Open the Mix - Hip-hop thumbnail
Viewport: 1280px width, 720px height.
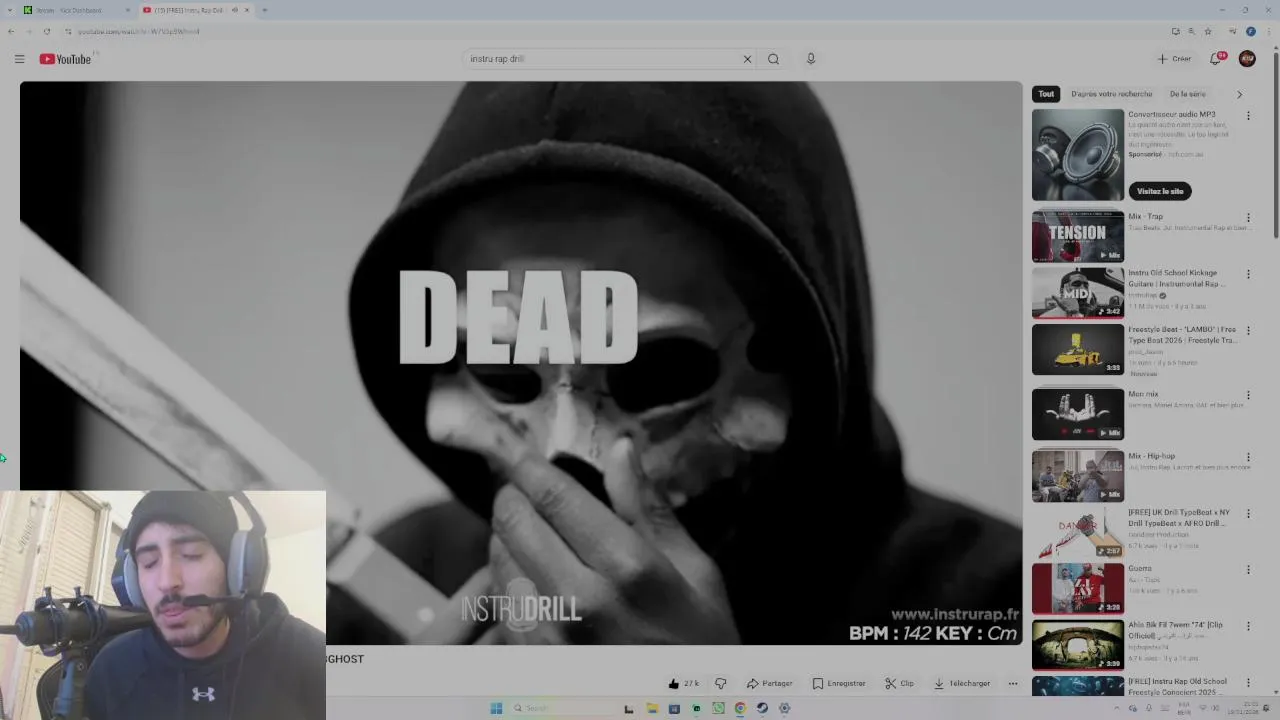tap(1078, 476)
